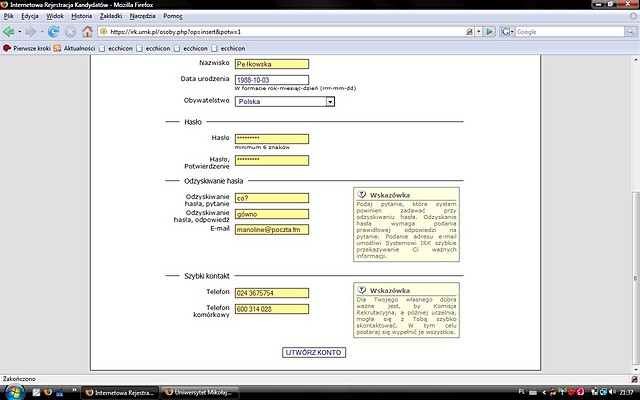Click the switch windows quick launch icon
The width and height of the screenshot is (640, 400).
tap(60, 392)
